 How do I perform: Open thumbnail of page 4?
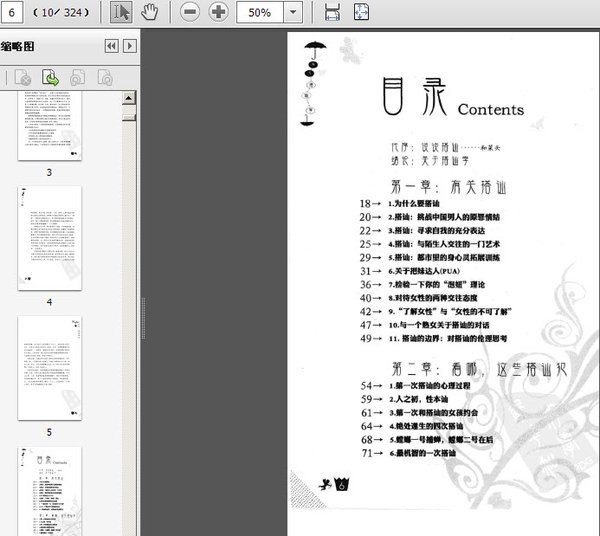coord(49,238)
